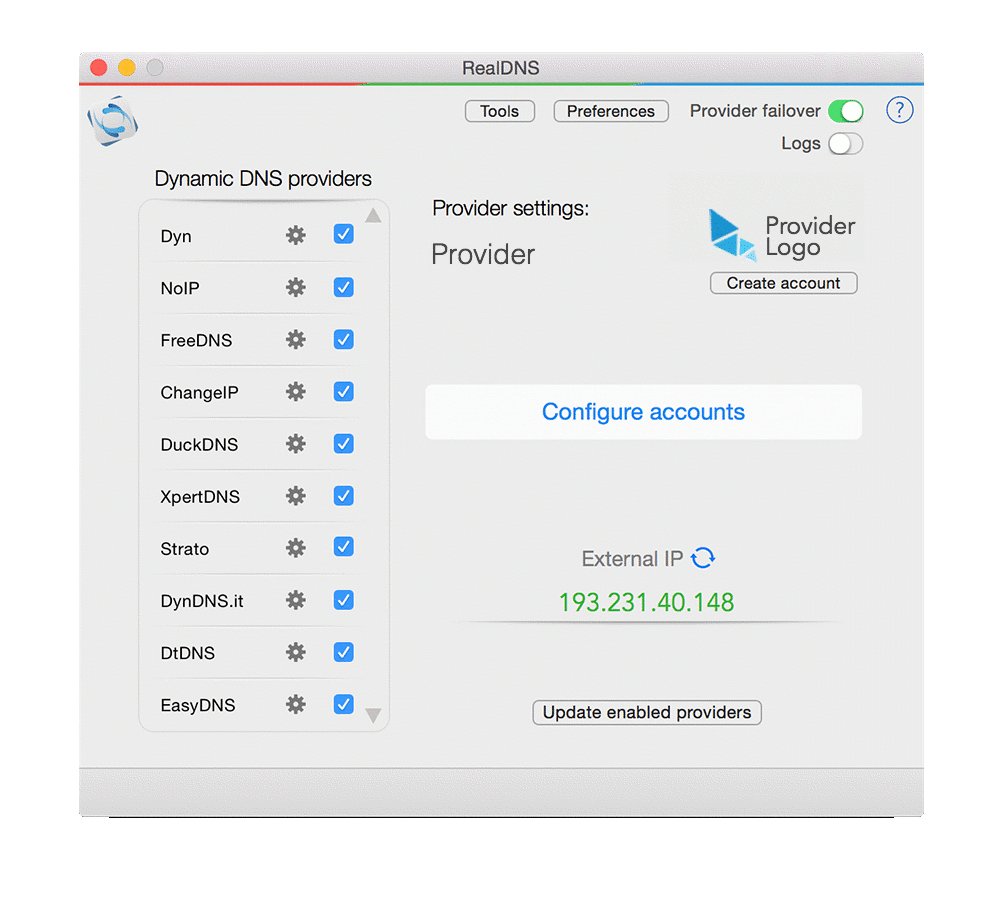This screenshot has width=1004, height=911.
Task: Open settings gear for Dyn provider
Action: click(x=295, y=235)
